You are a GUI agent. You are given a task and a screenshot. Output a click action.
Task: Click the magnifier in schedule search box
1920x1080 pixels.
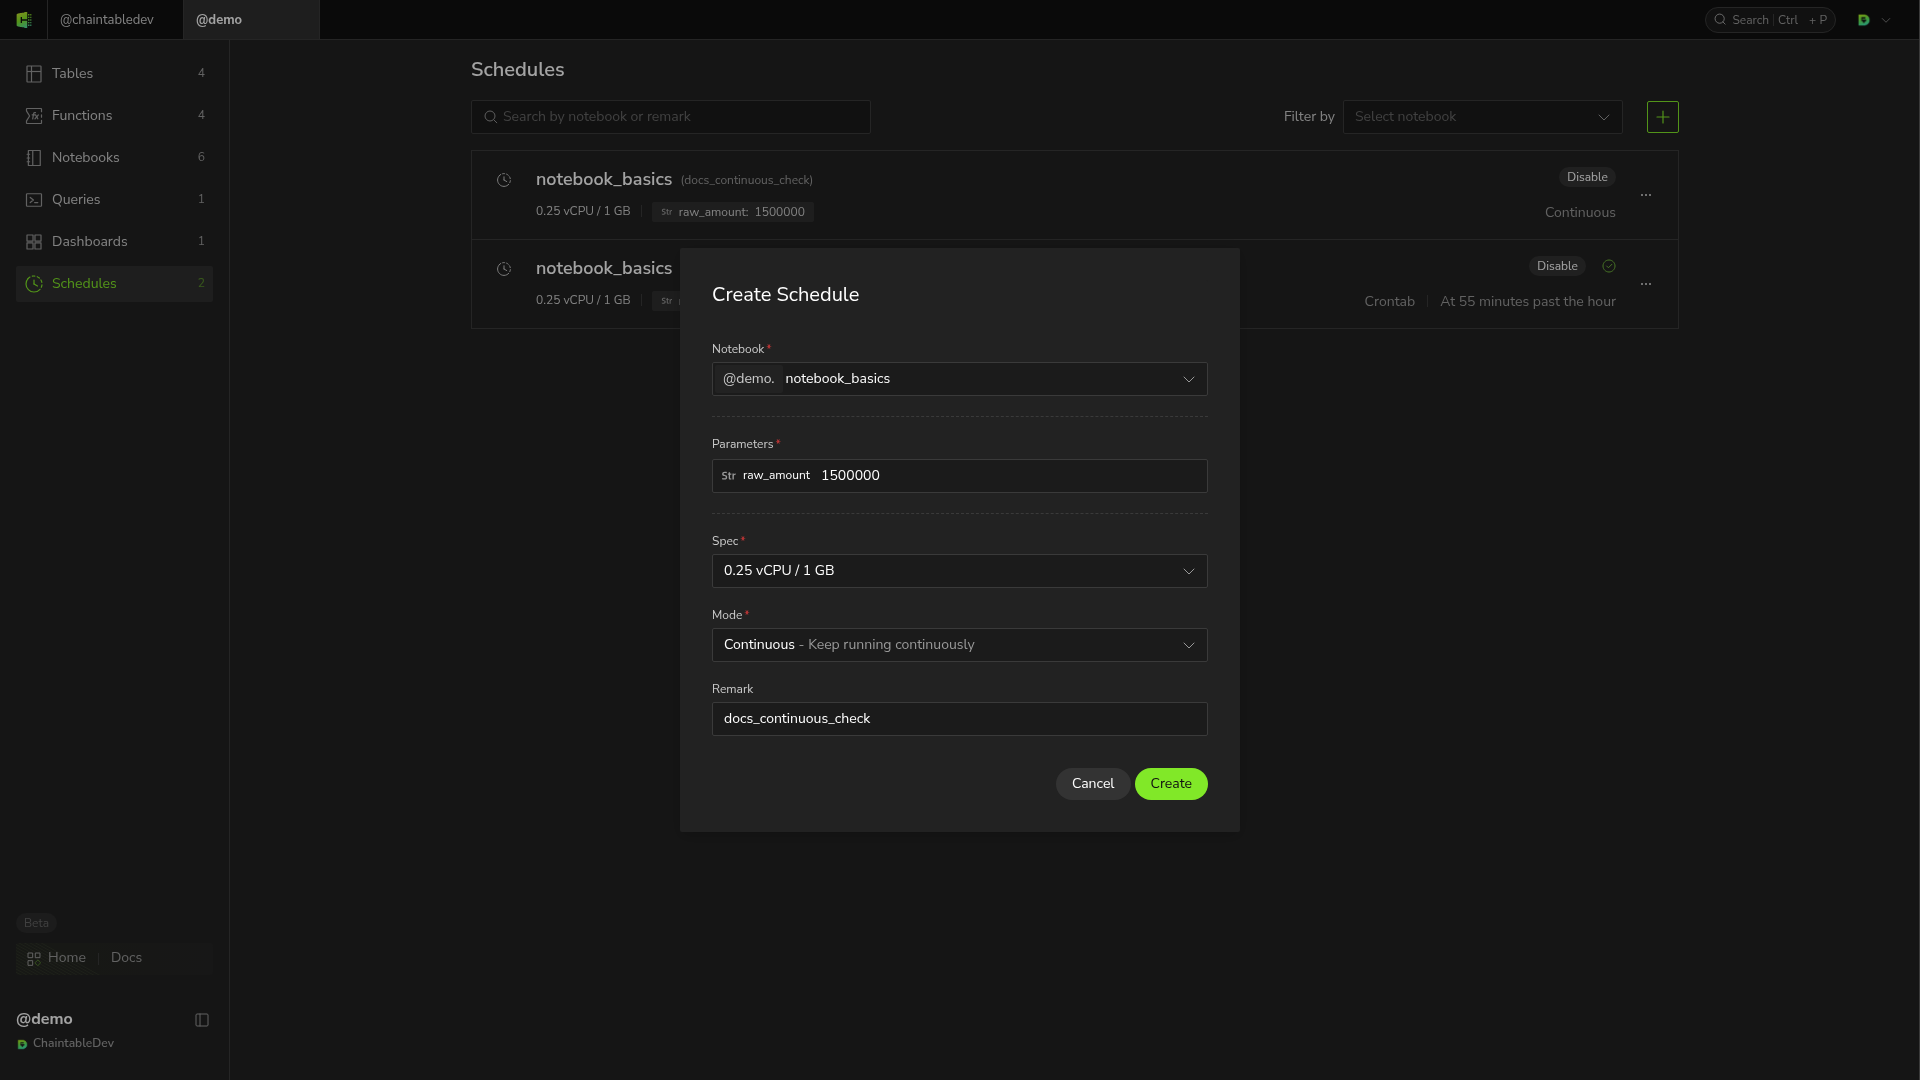[x=490, y=117]
